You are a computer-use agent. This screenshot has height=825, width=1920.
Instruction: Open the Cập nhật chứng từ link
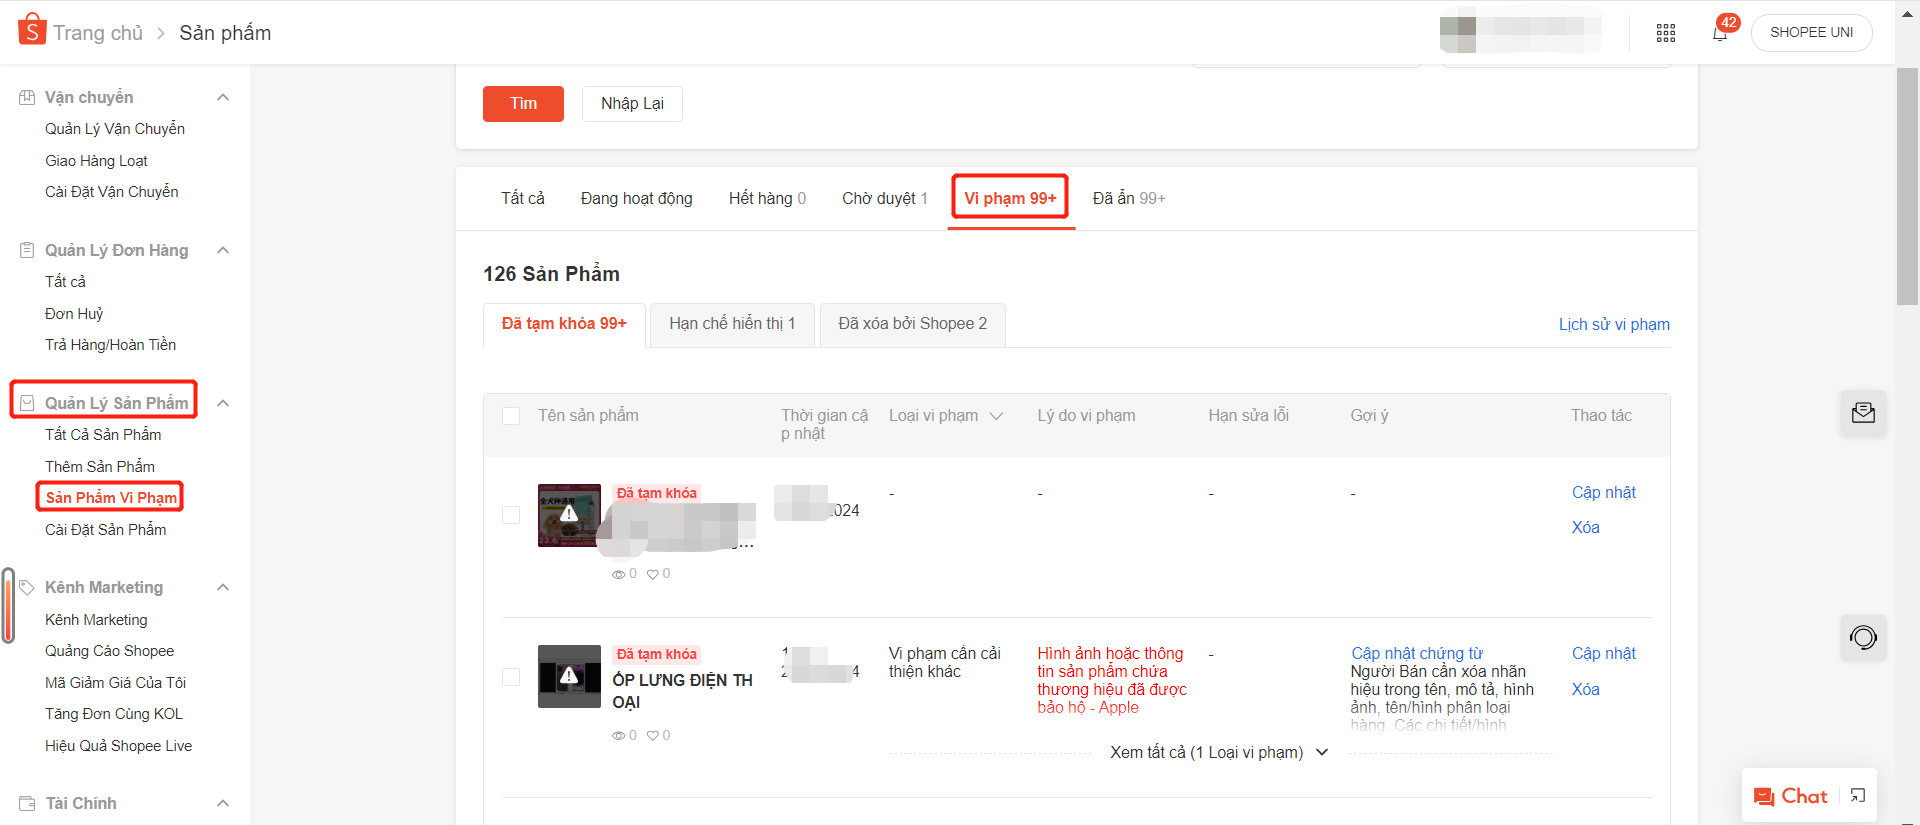click(1417, 653)
